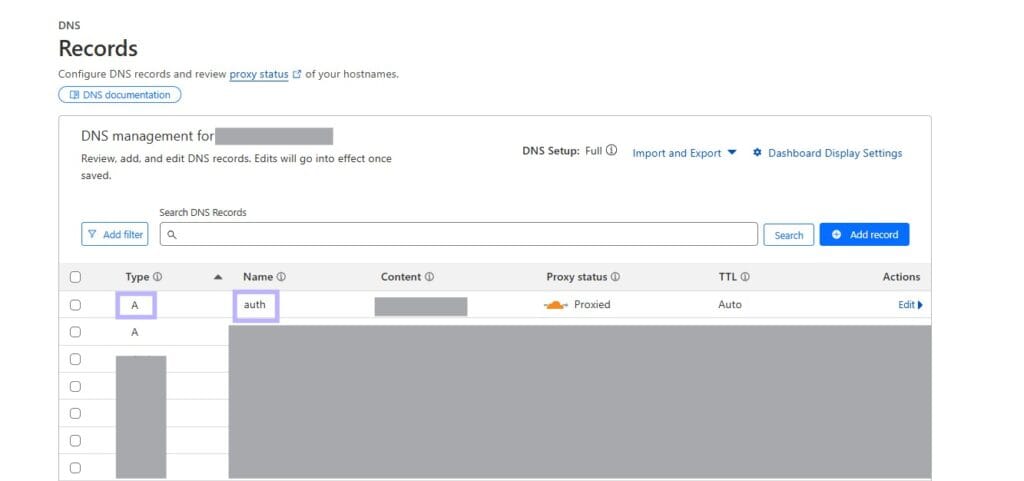Click the Actions column header
1024x481 pixels.
click(901, 277)
